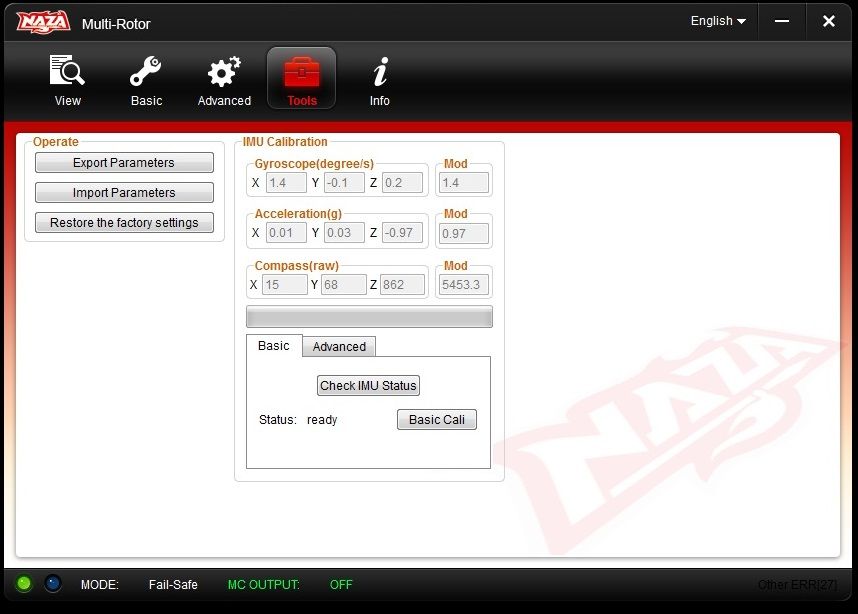Image resolution: width=858 pixels, height=614 pixels.
Task: Click Import Parameters button
Action: pos(124,193)
